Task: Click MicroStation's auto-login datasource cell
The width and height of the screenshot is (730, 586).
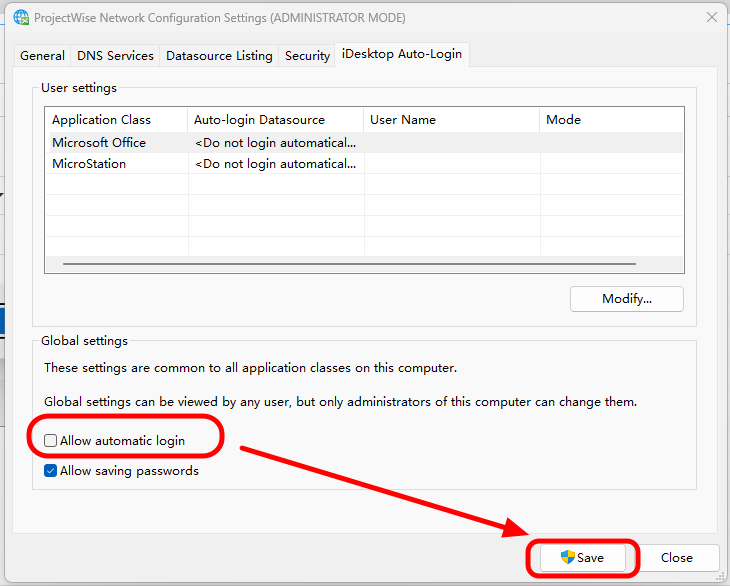Action: 276,164
